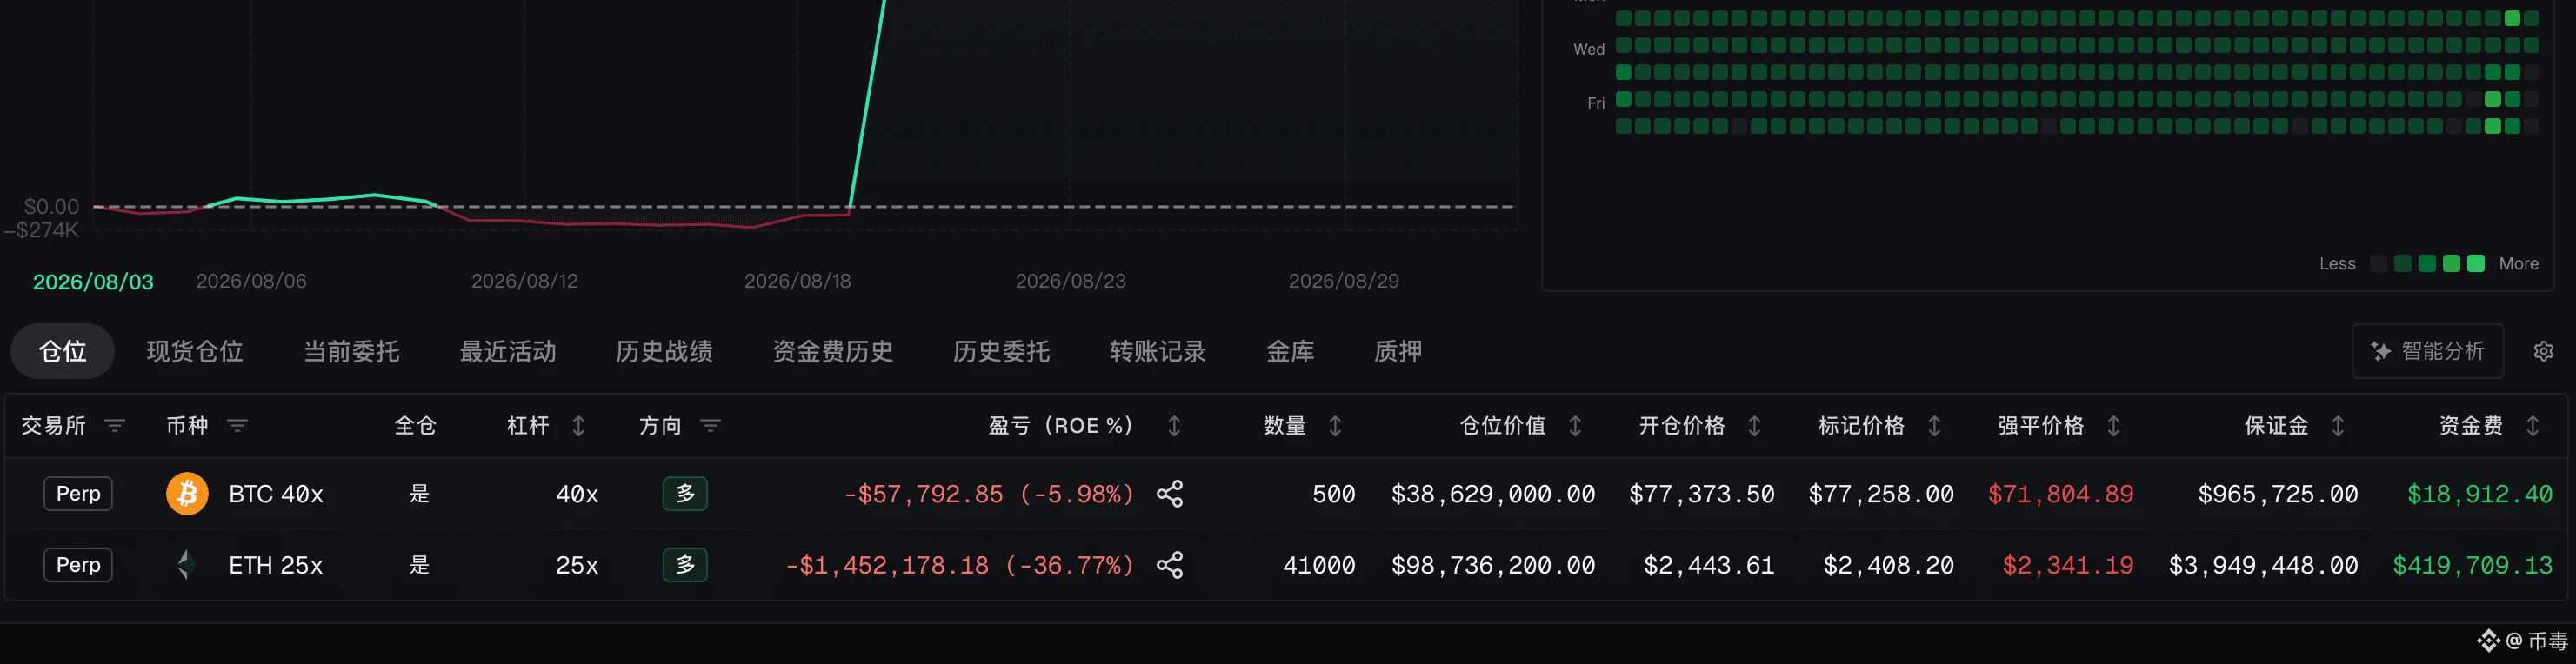Open the direction (方向) filter icon
Image resolution: width=2576 pixels, height=664 pixels.
click(x=710, y=426)
